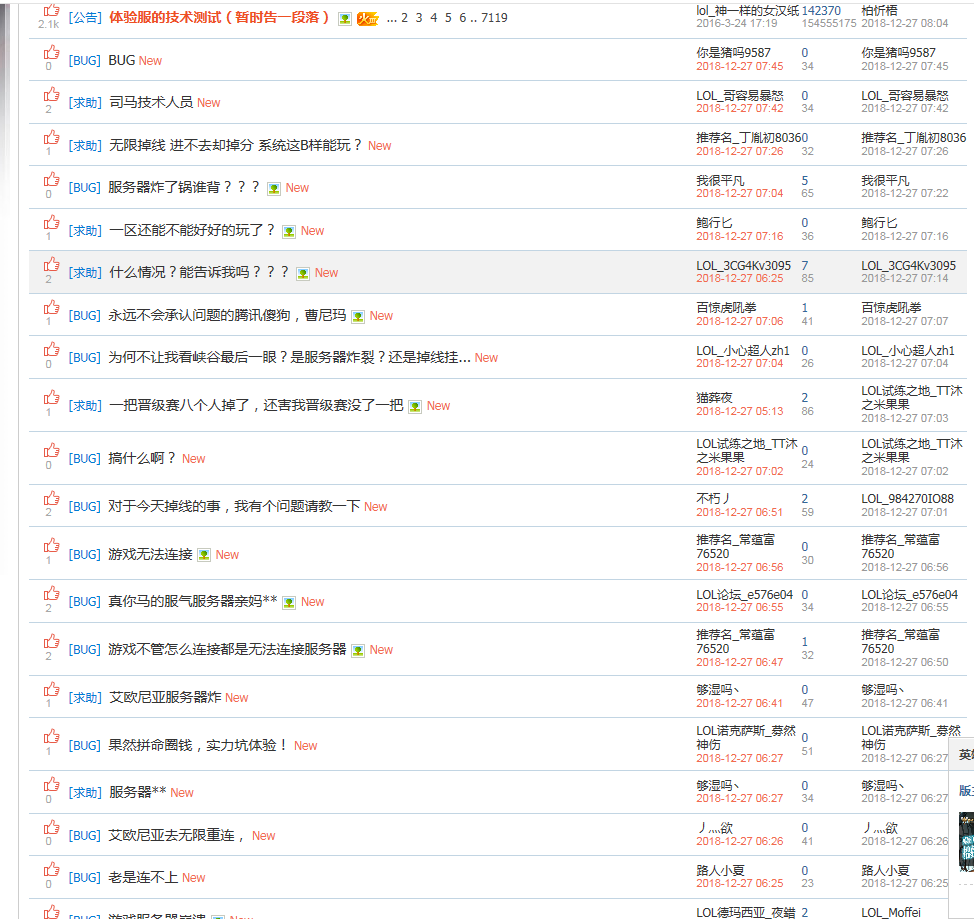
Task: Click thumbs-up for "老是连不上" thread
Action: (50, 870)
